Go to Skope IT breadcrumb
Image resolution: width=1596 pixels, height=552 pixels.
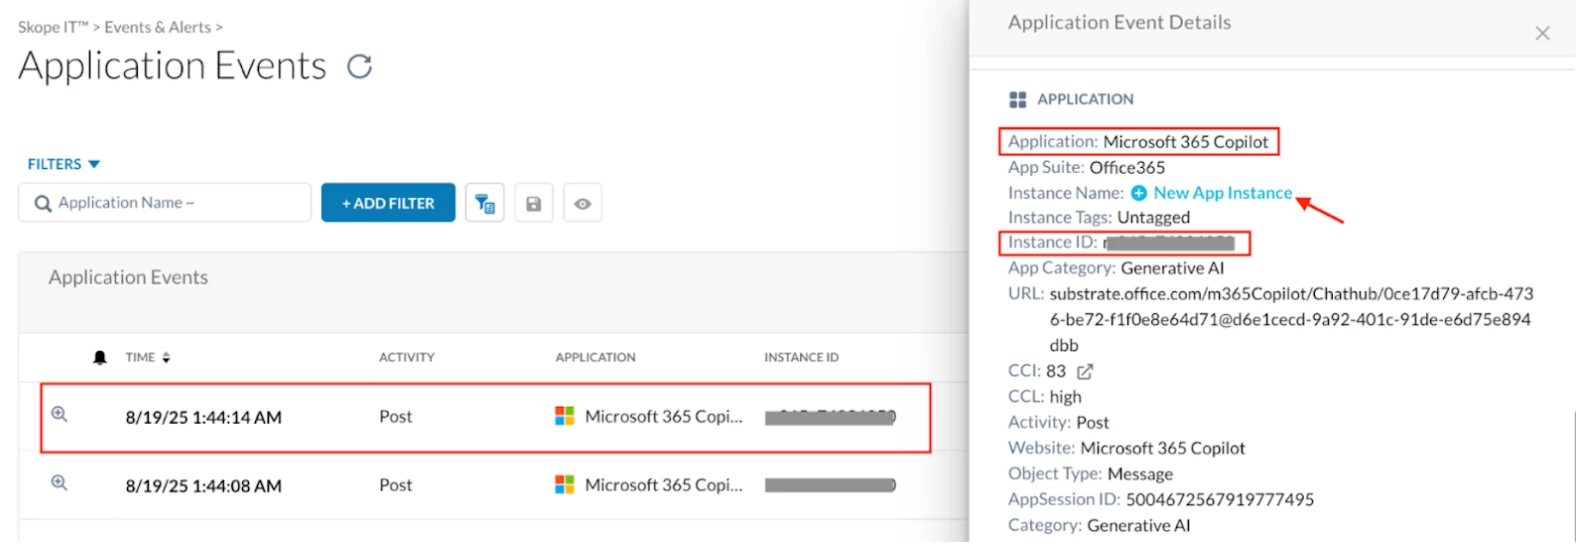[x=53, y=27]
